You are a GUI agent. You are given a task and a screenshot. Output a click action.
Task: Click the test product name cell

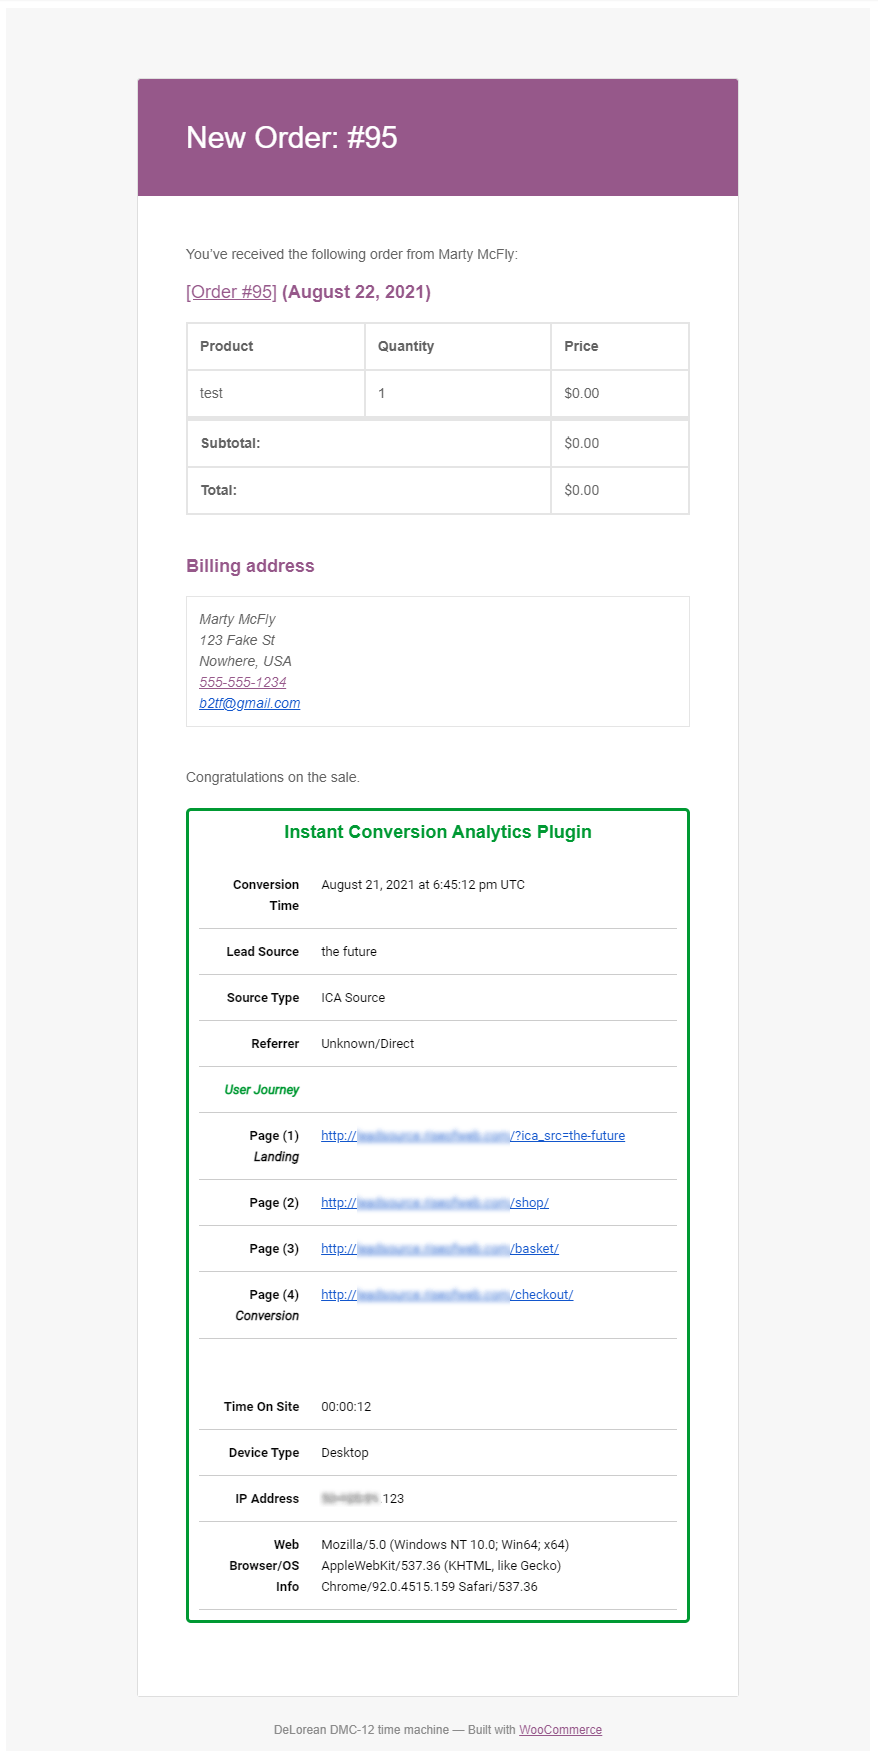click(212, 394)
